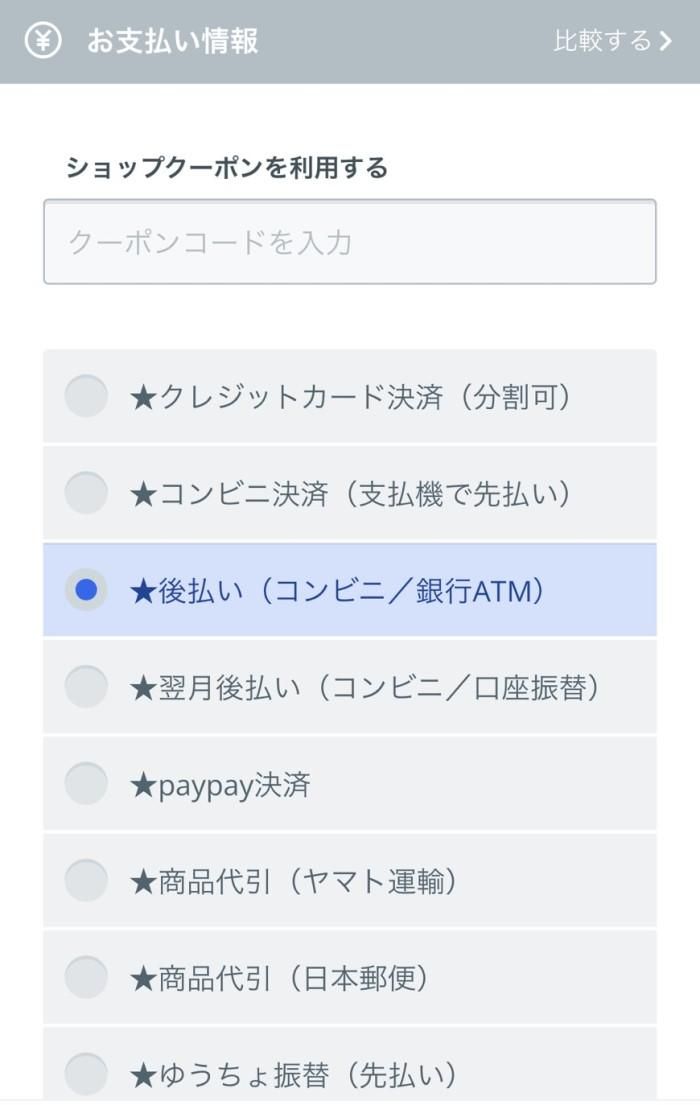Click the ショップクーポンを利用する label
The height and width of the screenshot is (1105, 700).
point(226,167)
